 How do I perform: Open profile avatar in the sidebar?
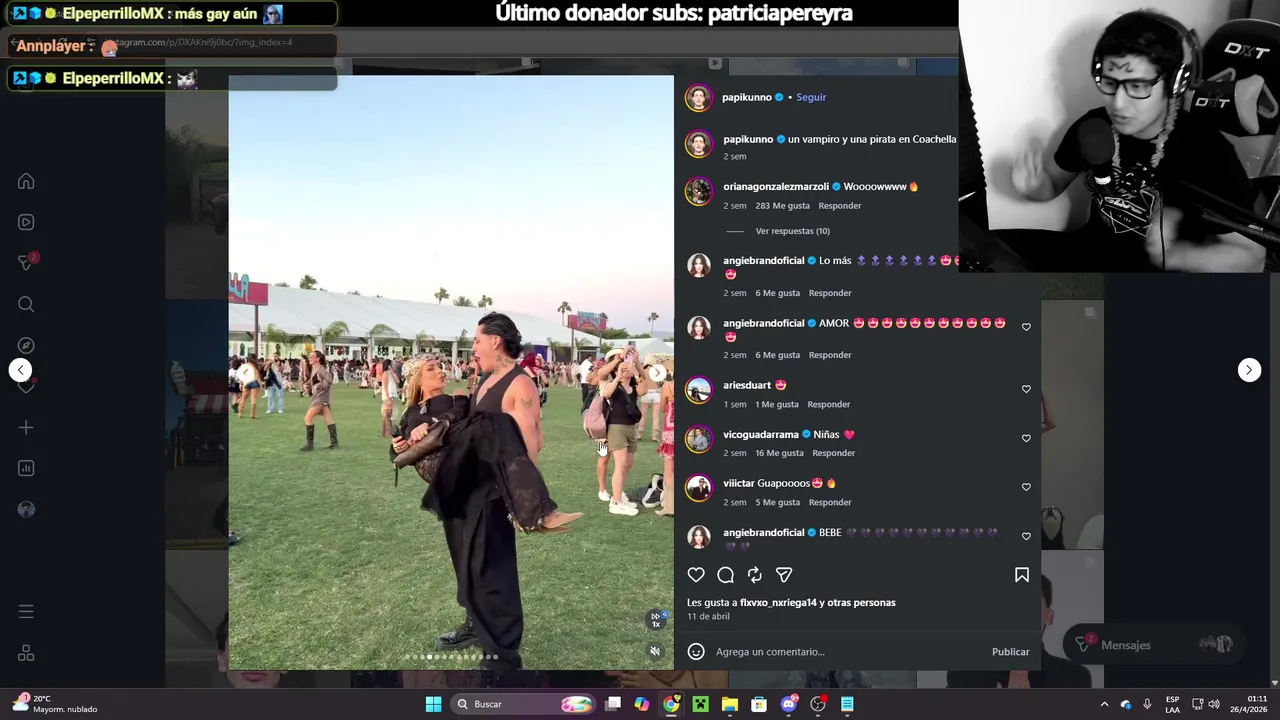(x=26, y=509)
